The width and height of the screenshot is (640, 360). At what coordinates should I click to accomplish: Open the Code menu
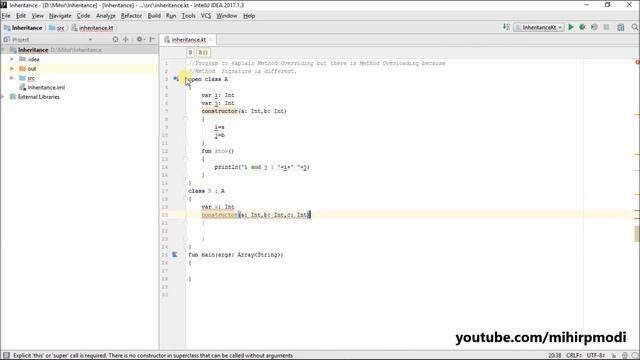[x=83, y=16]
